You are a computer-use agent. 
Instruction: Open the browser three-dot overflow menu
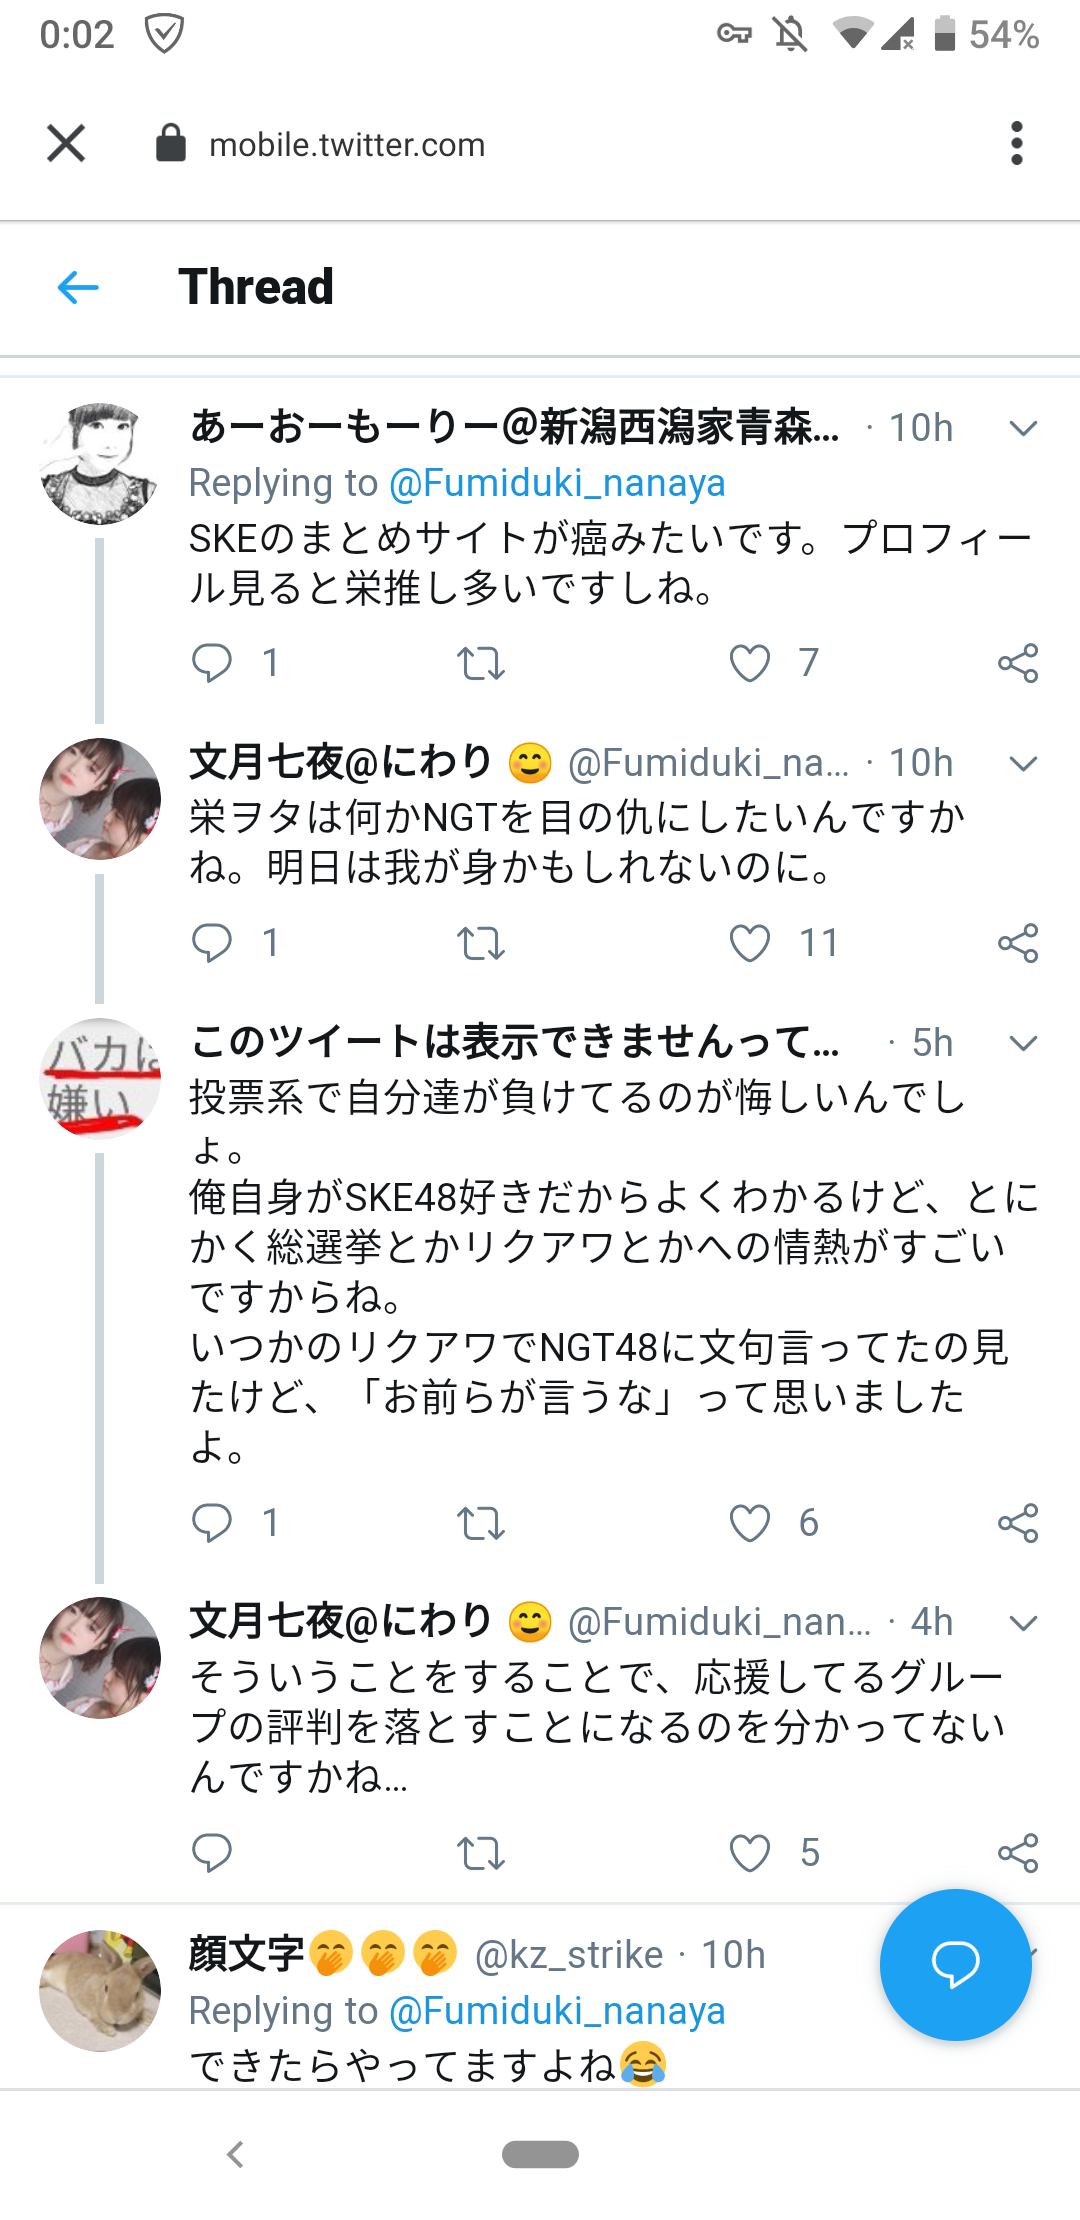pyautogui.click(x=1016, y=144)
